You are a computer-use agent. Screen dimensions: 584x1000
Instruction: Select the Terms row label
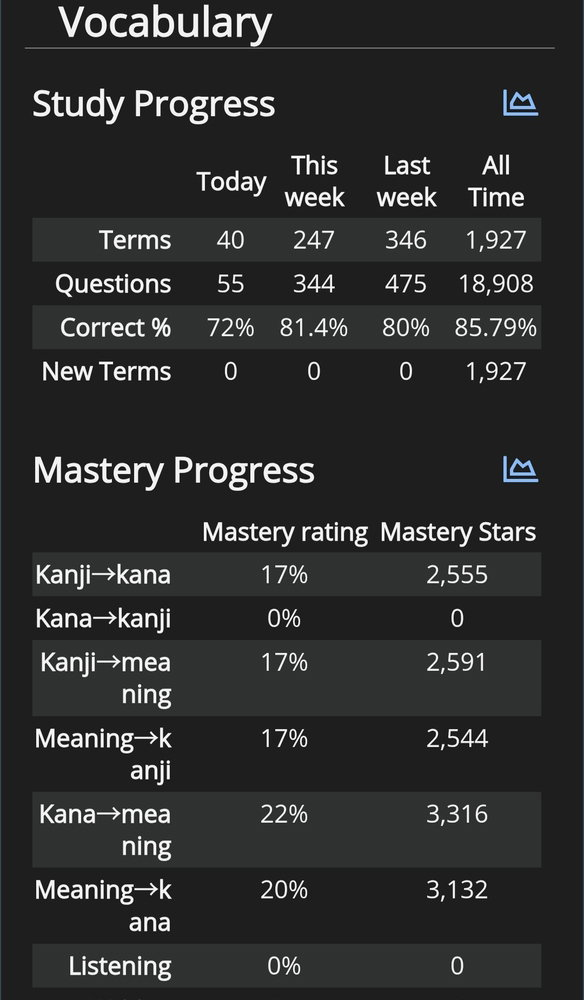[x=135, y=240]
